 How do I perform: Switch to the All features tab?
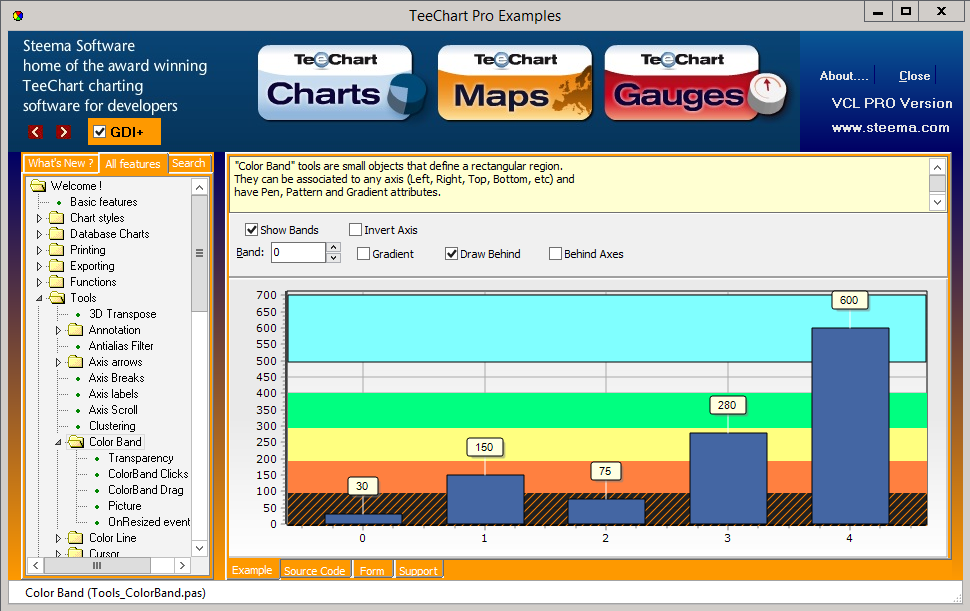[133, 163]
